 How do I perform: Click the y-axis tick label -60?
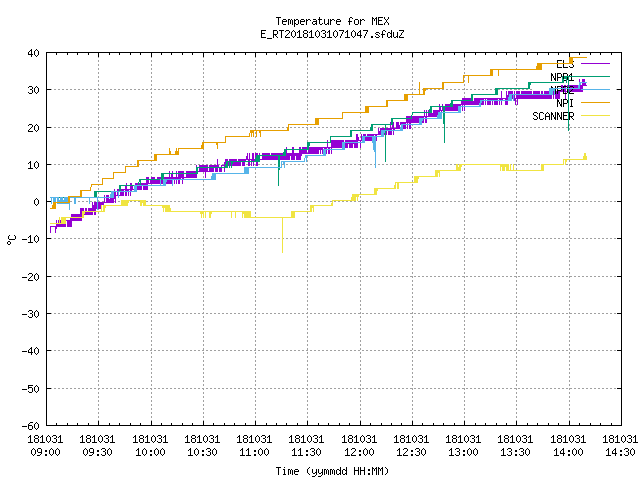pos(31,426)
